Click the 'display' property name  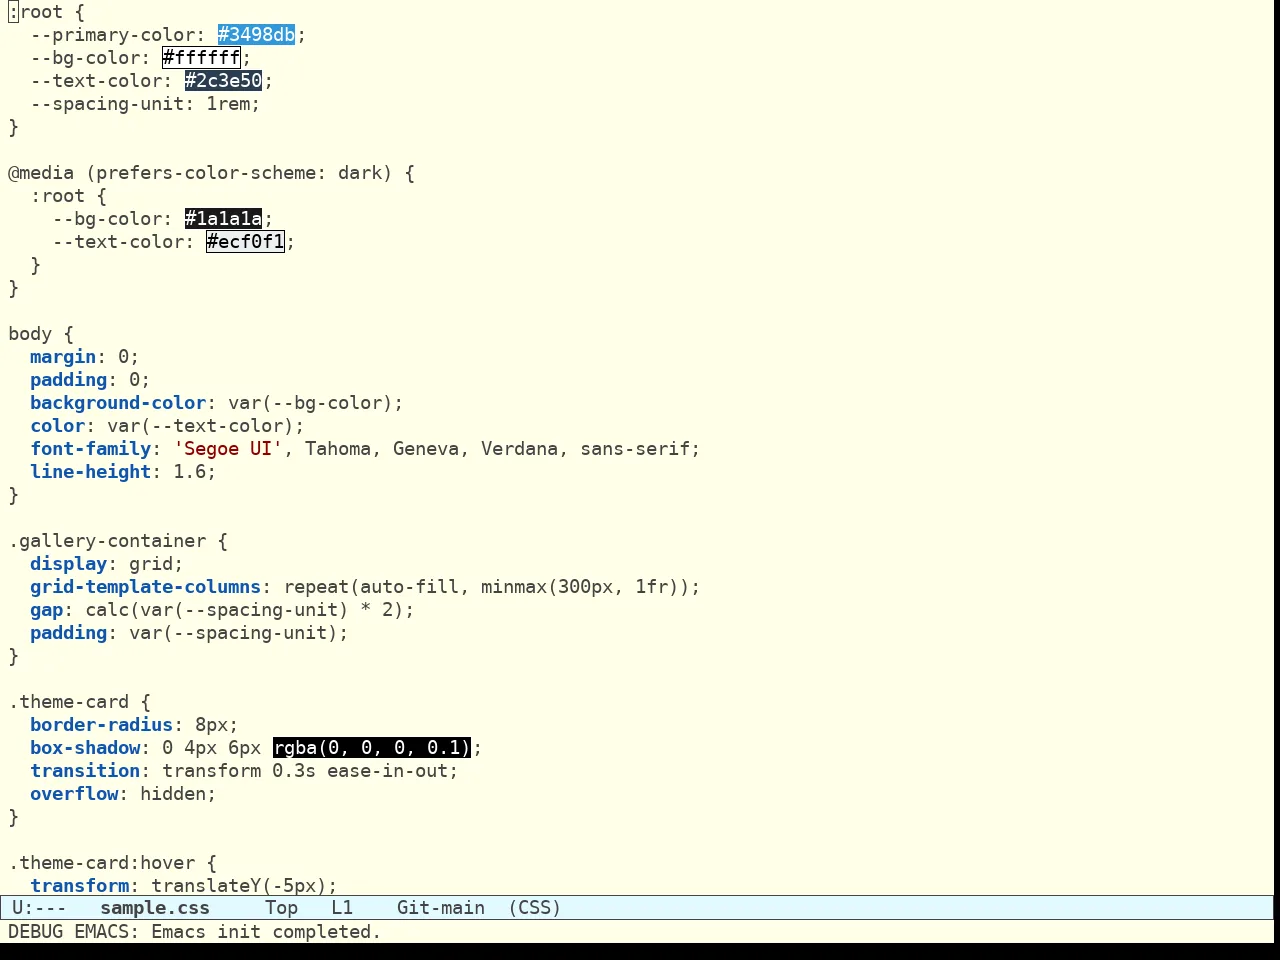click(68, 564)
